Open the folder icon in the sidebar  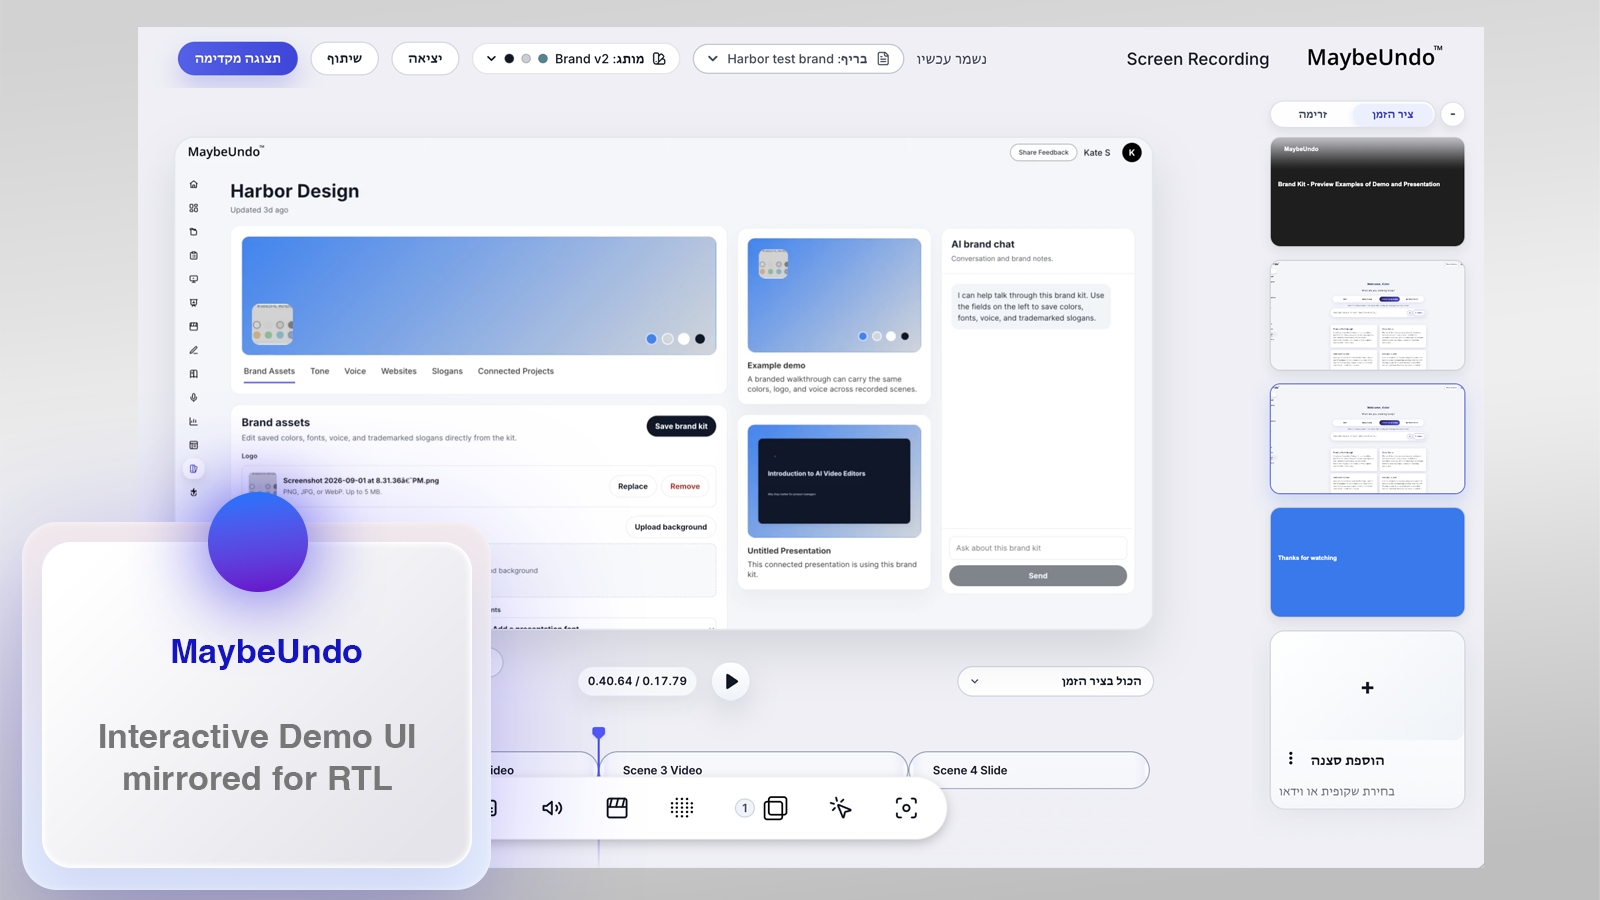coord(194,232)
